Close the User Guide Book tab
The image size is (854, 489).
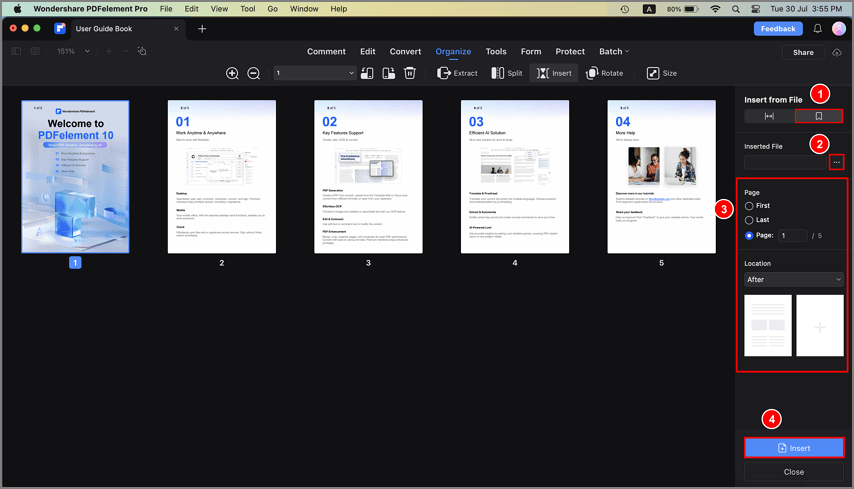[x=176, y=29]
